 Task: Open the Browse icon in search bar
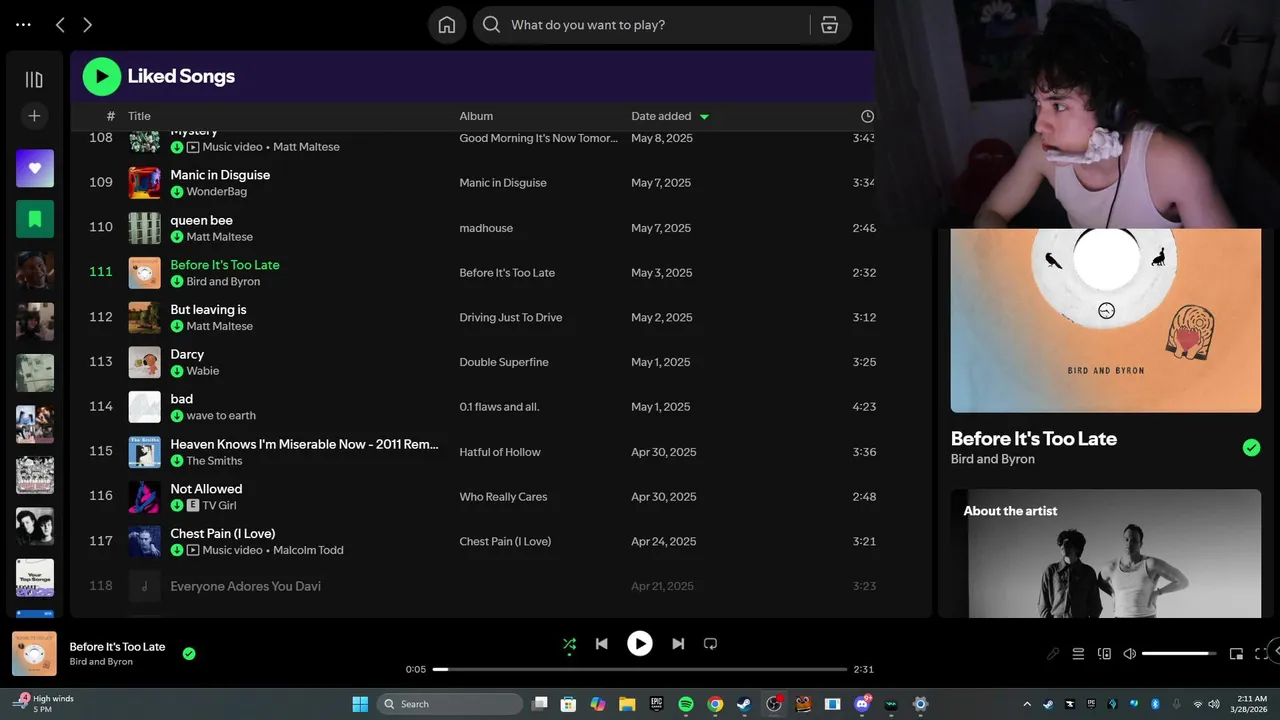(829, 25)
